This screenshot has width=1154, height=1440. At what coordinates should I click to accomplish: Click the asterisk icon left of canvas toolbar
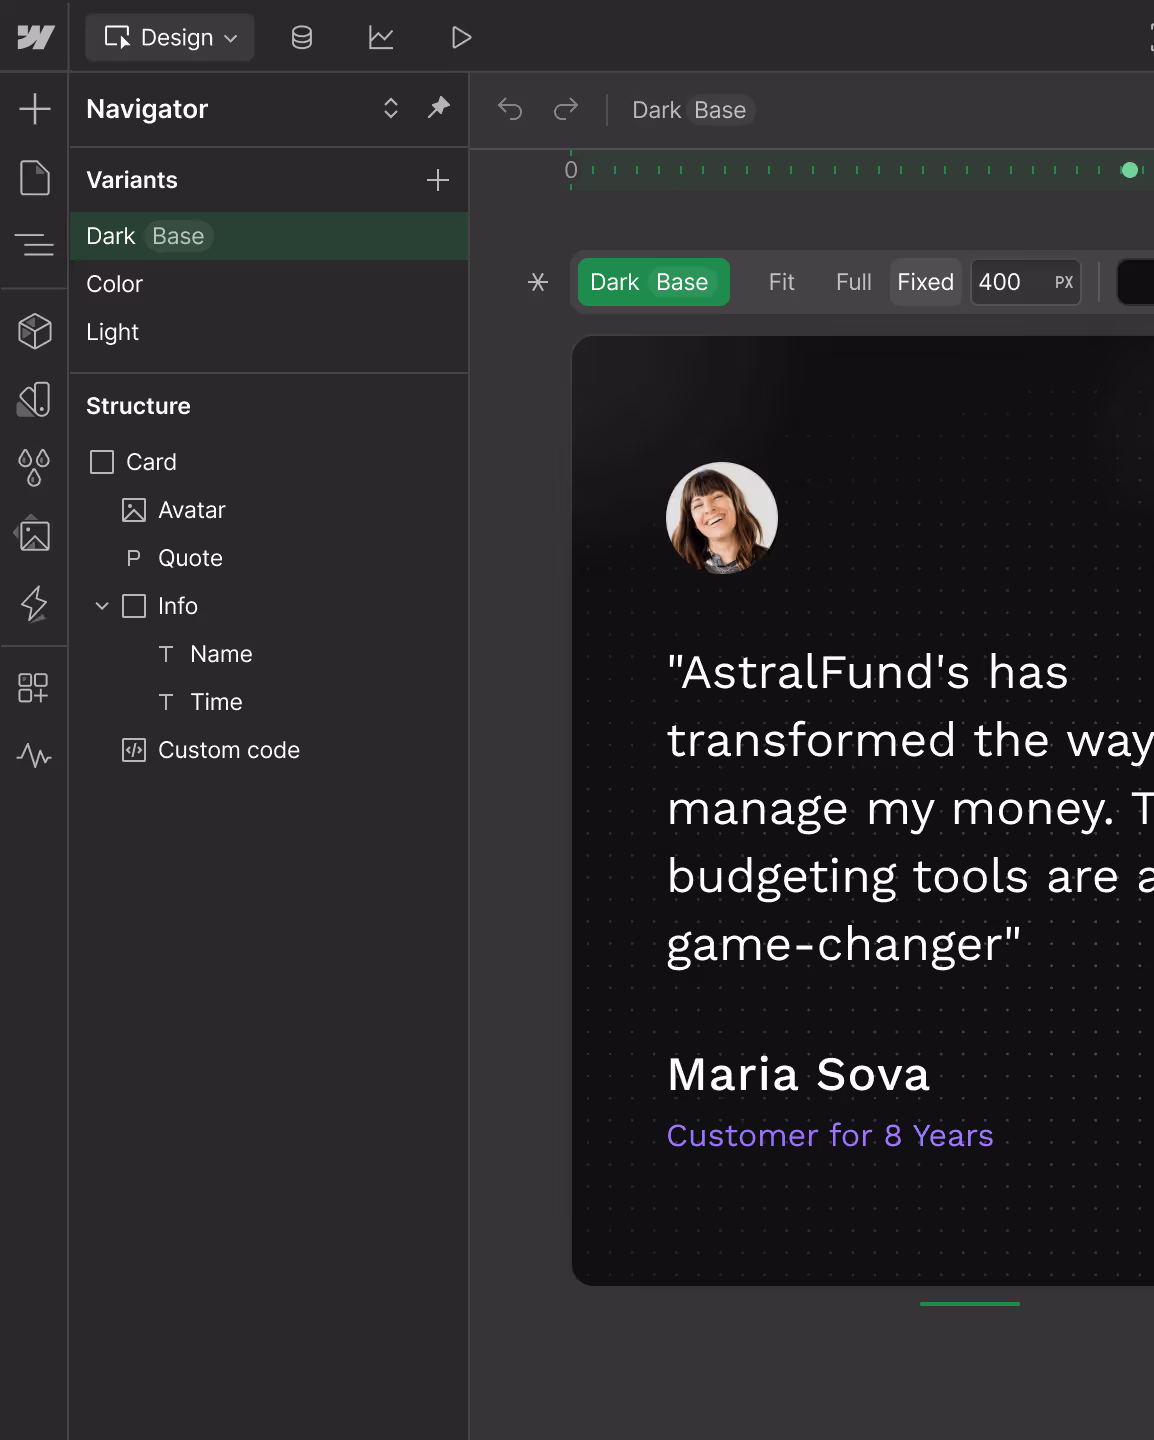[538, 282]
